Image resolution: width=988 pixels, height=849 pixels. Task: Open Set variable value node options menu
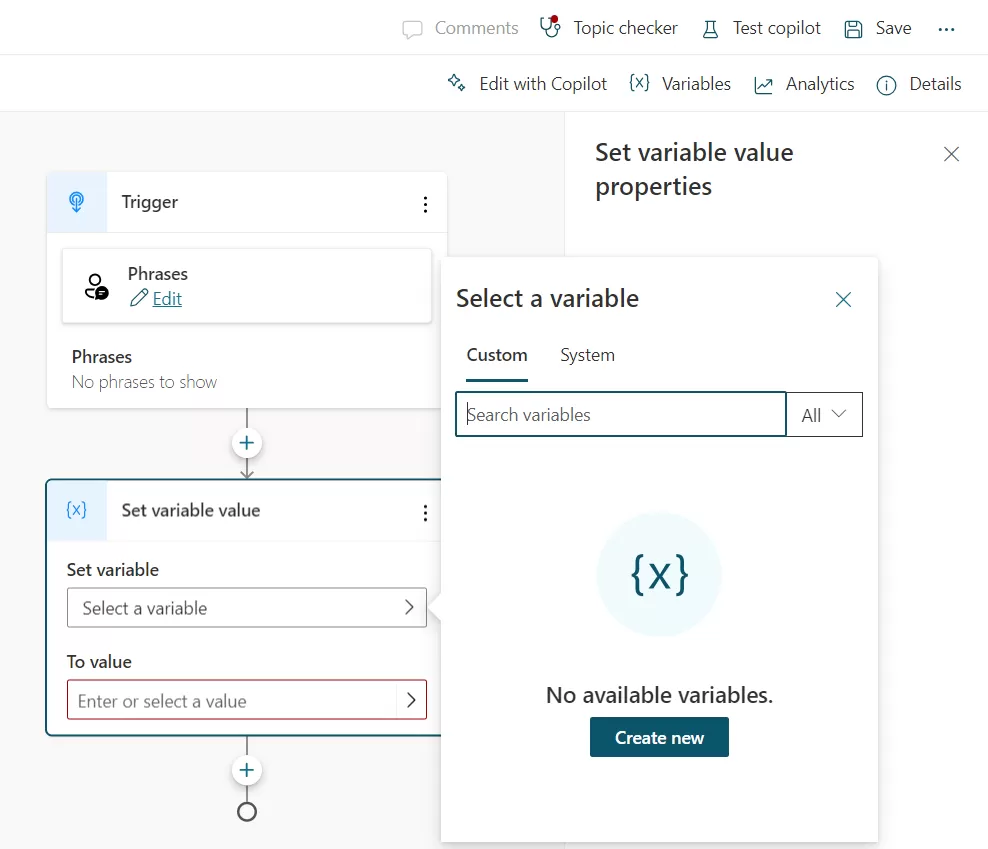(425, 513)
